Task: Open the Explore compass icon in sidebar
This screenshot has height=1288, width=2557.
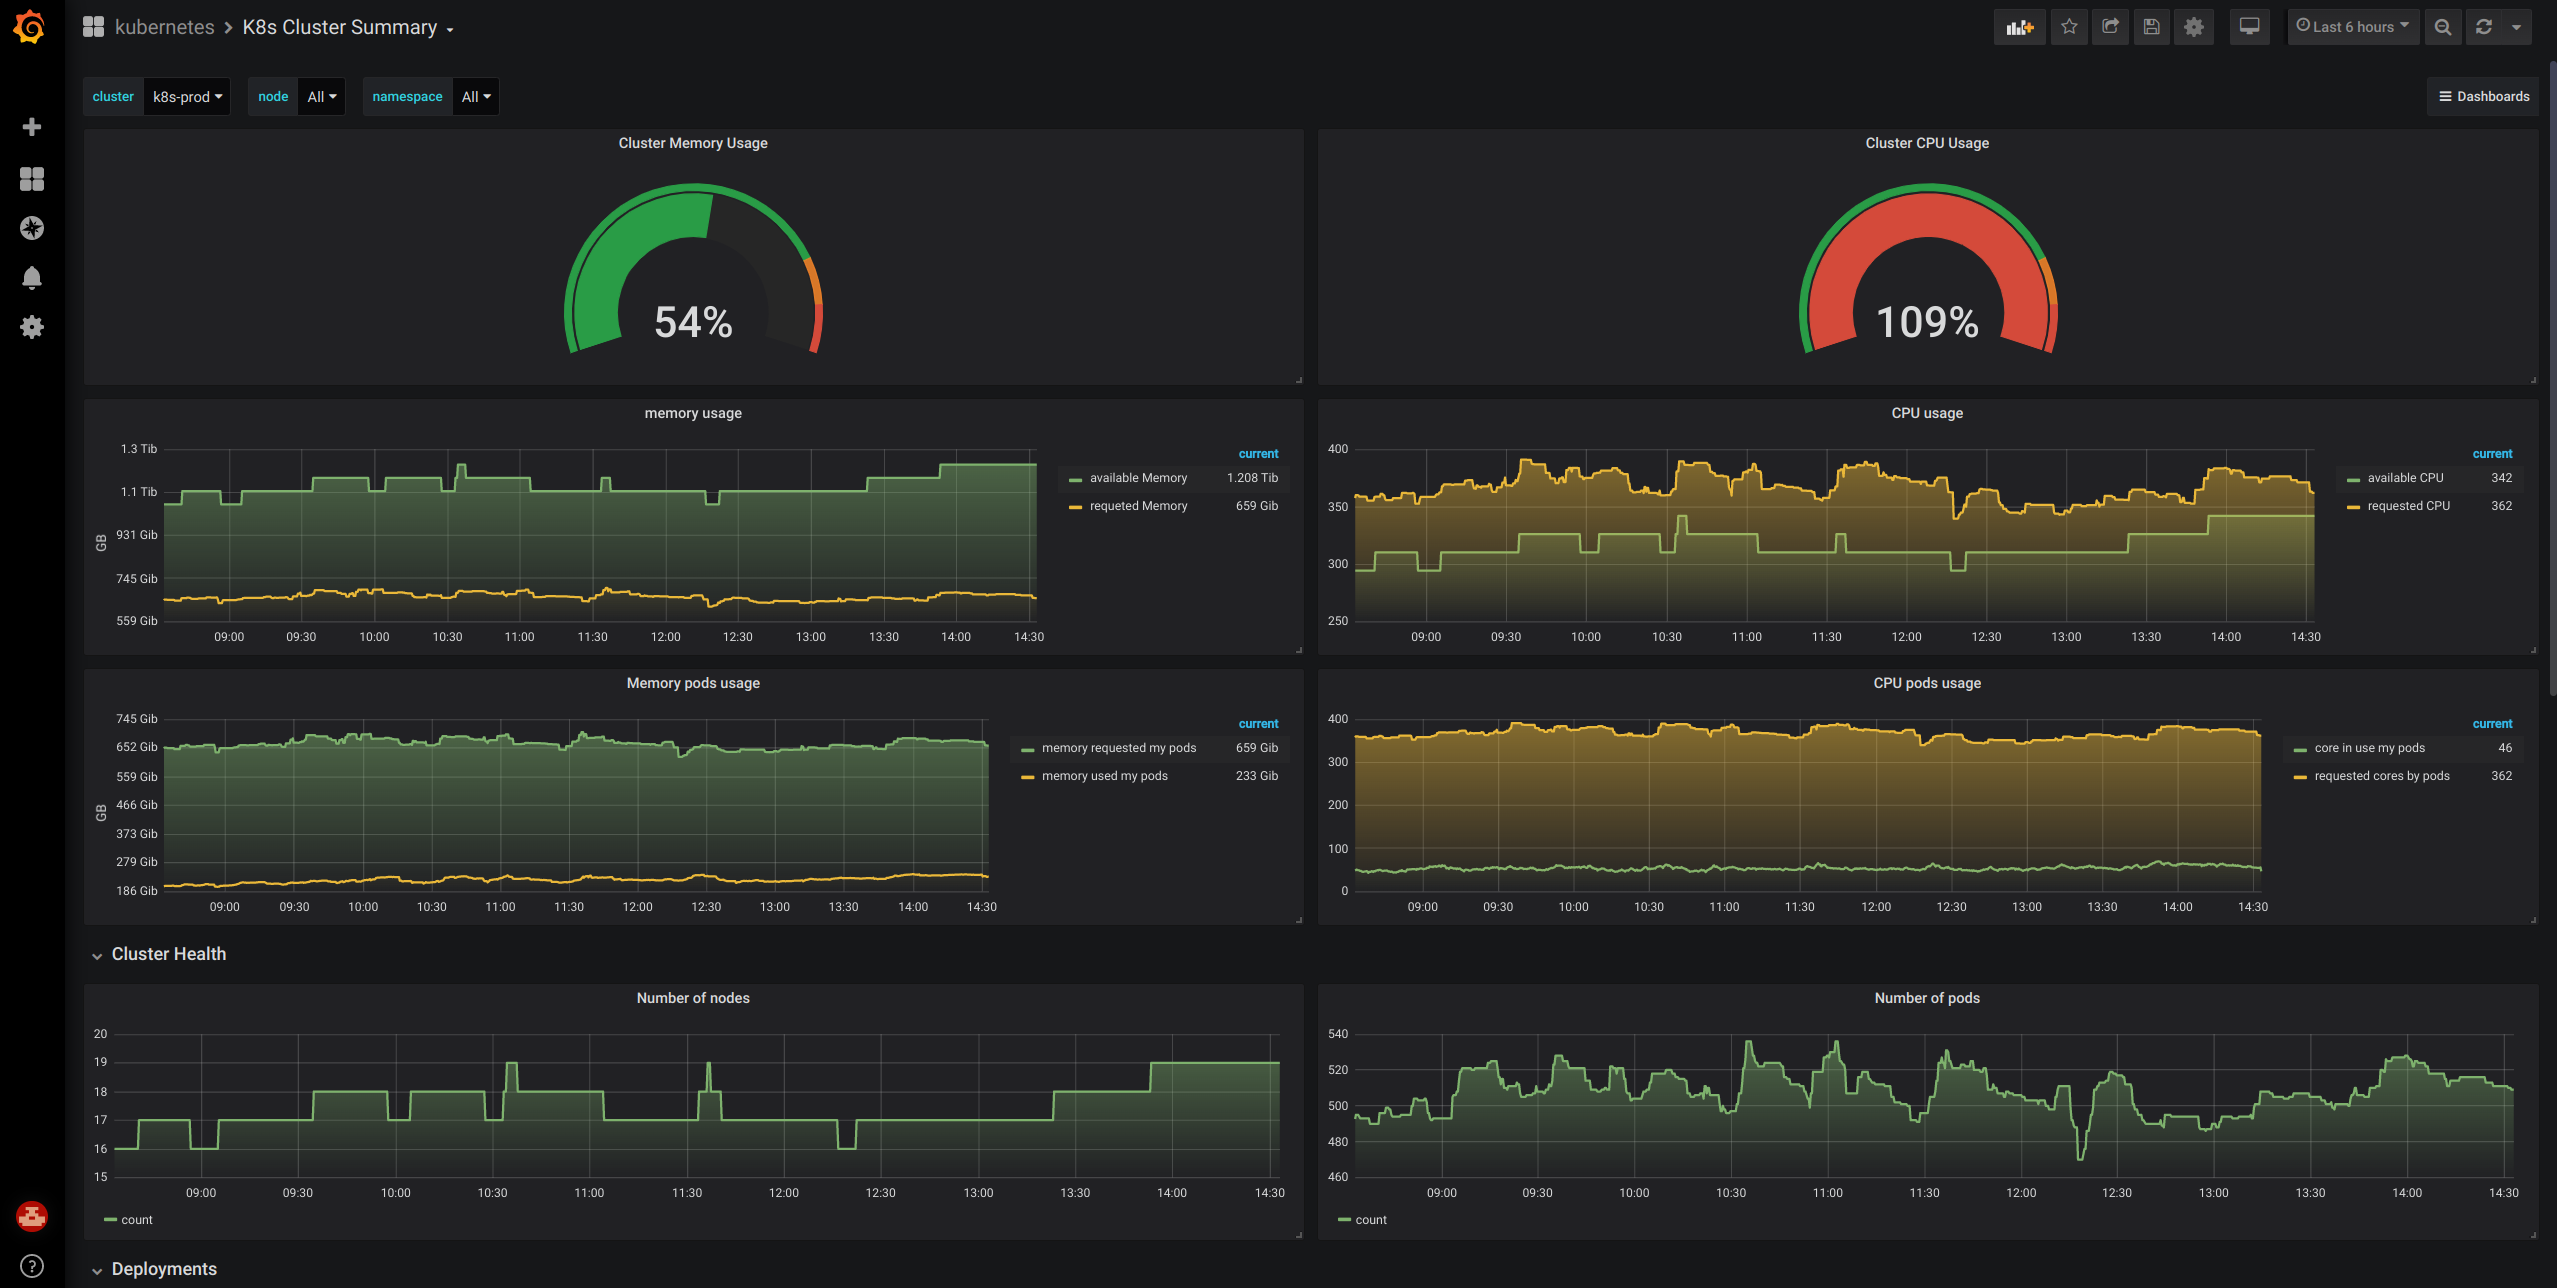Action: tap(32, 228)
